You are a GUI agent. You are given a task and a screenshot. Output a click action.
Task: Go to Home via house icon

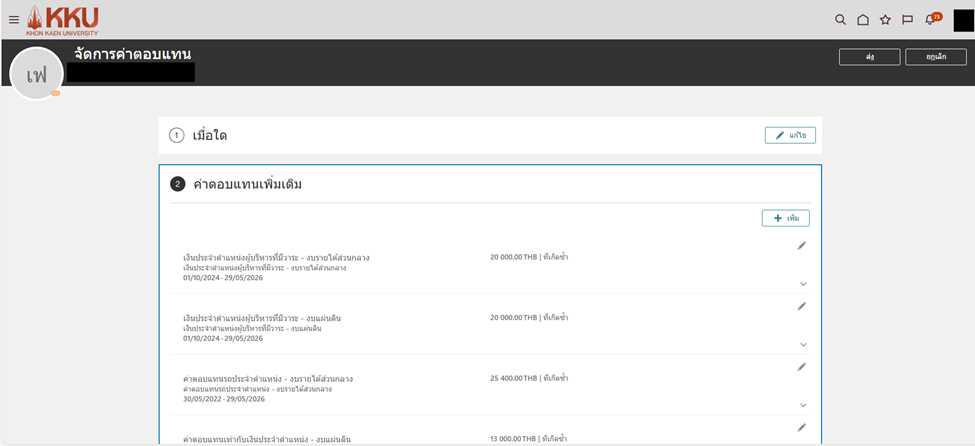[863, 19]
